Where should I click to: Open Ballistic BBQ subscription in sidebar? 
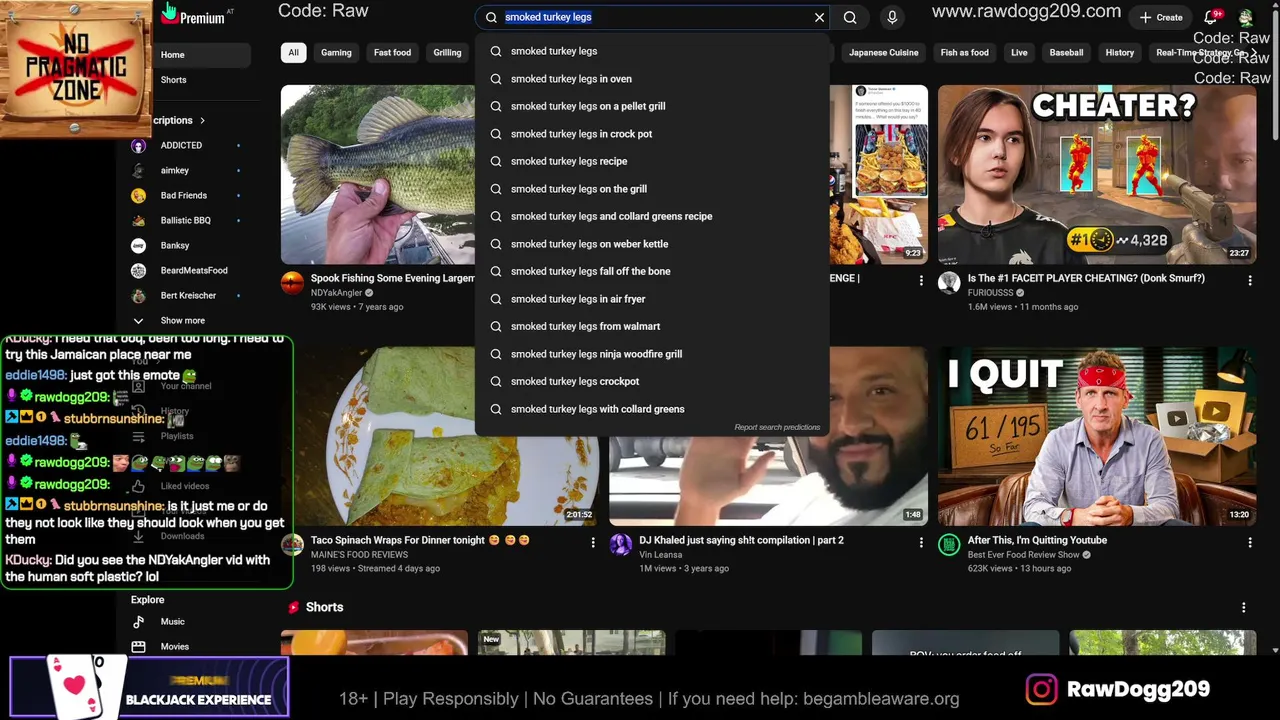(187, 220)
